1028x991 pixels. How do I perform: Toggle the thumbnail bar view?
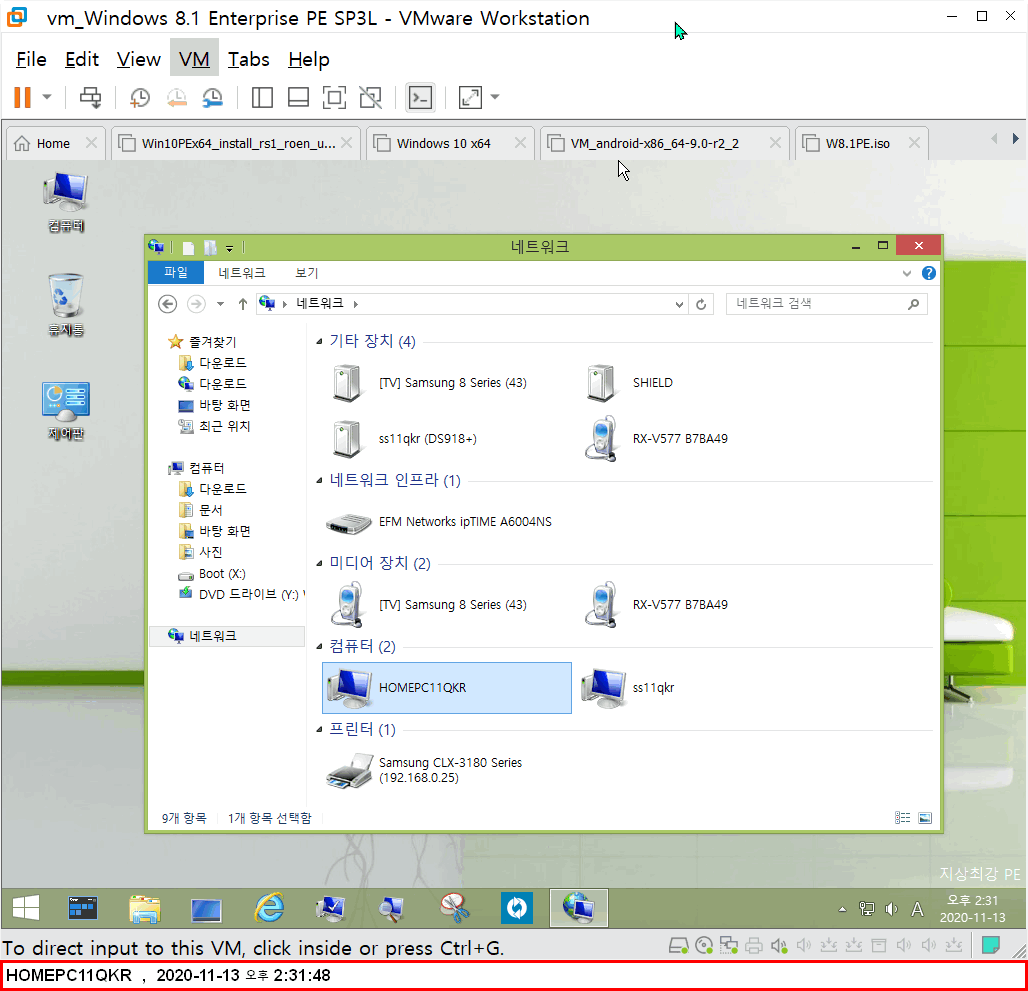pos(298,98)
